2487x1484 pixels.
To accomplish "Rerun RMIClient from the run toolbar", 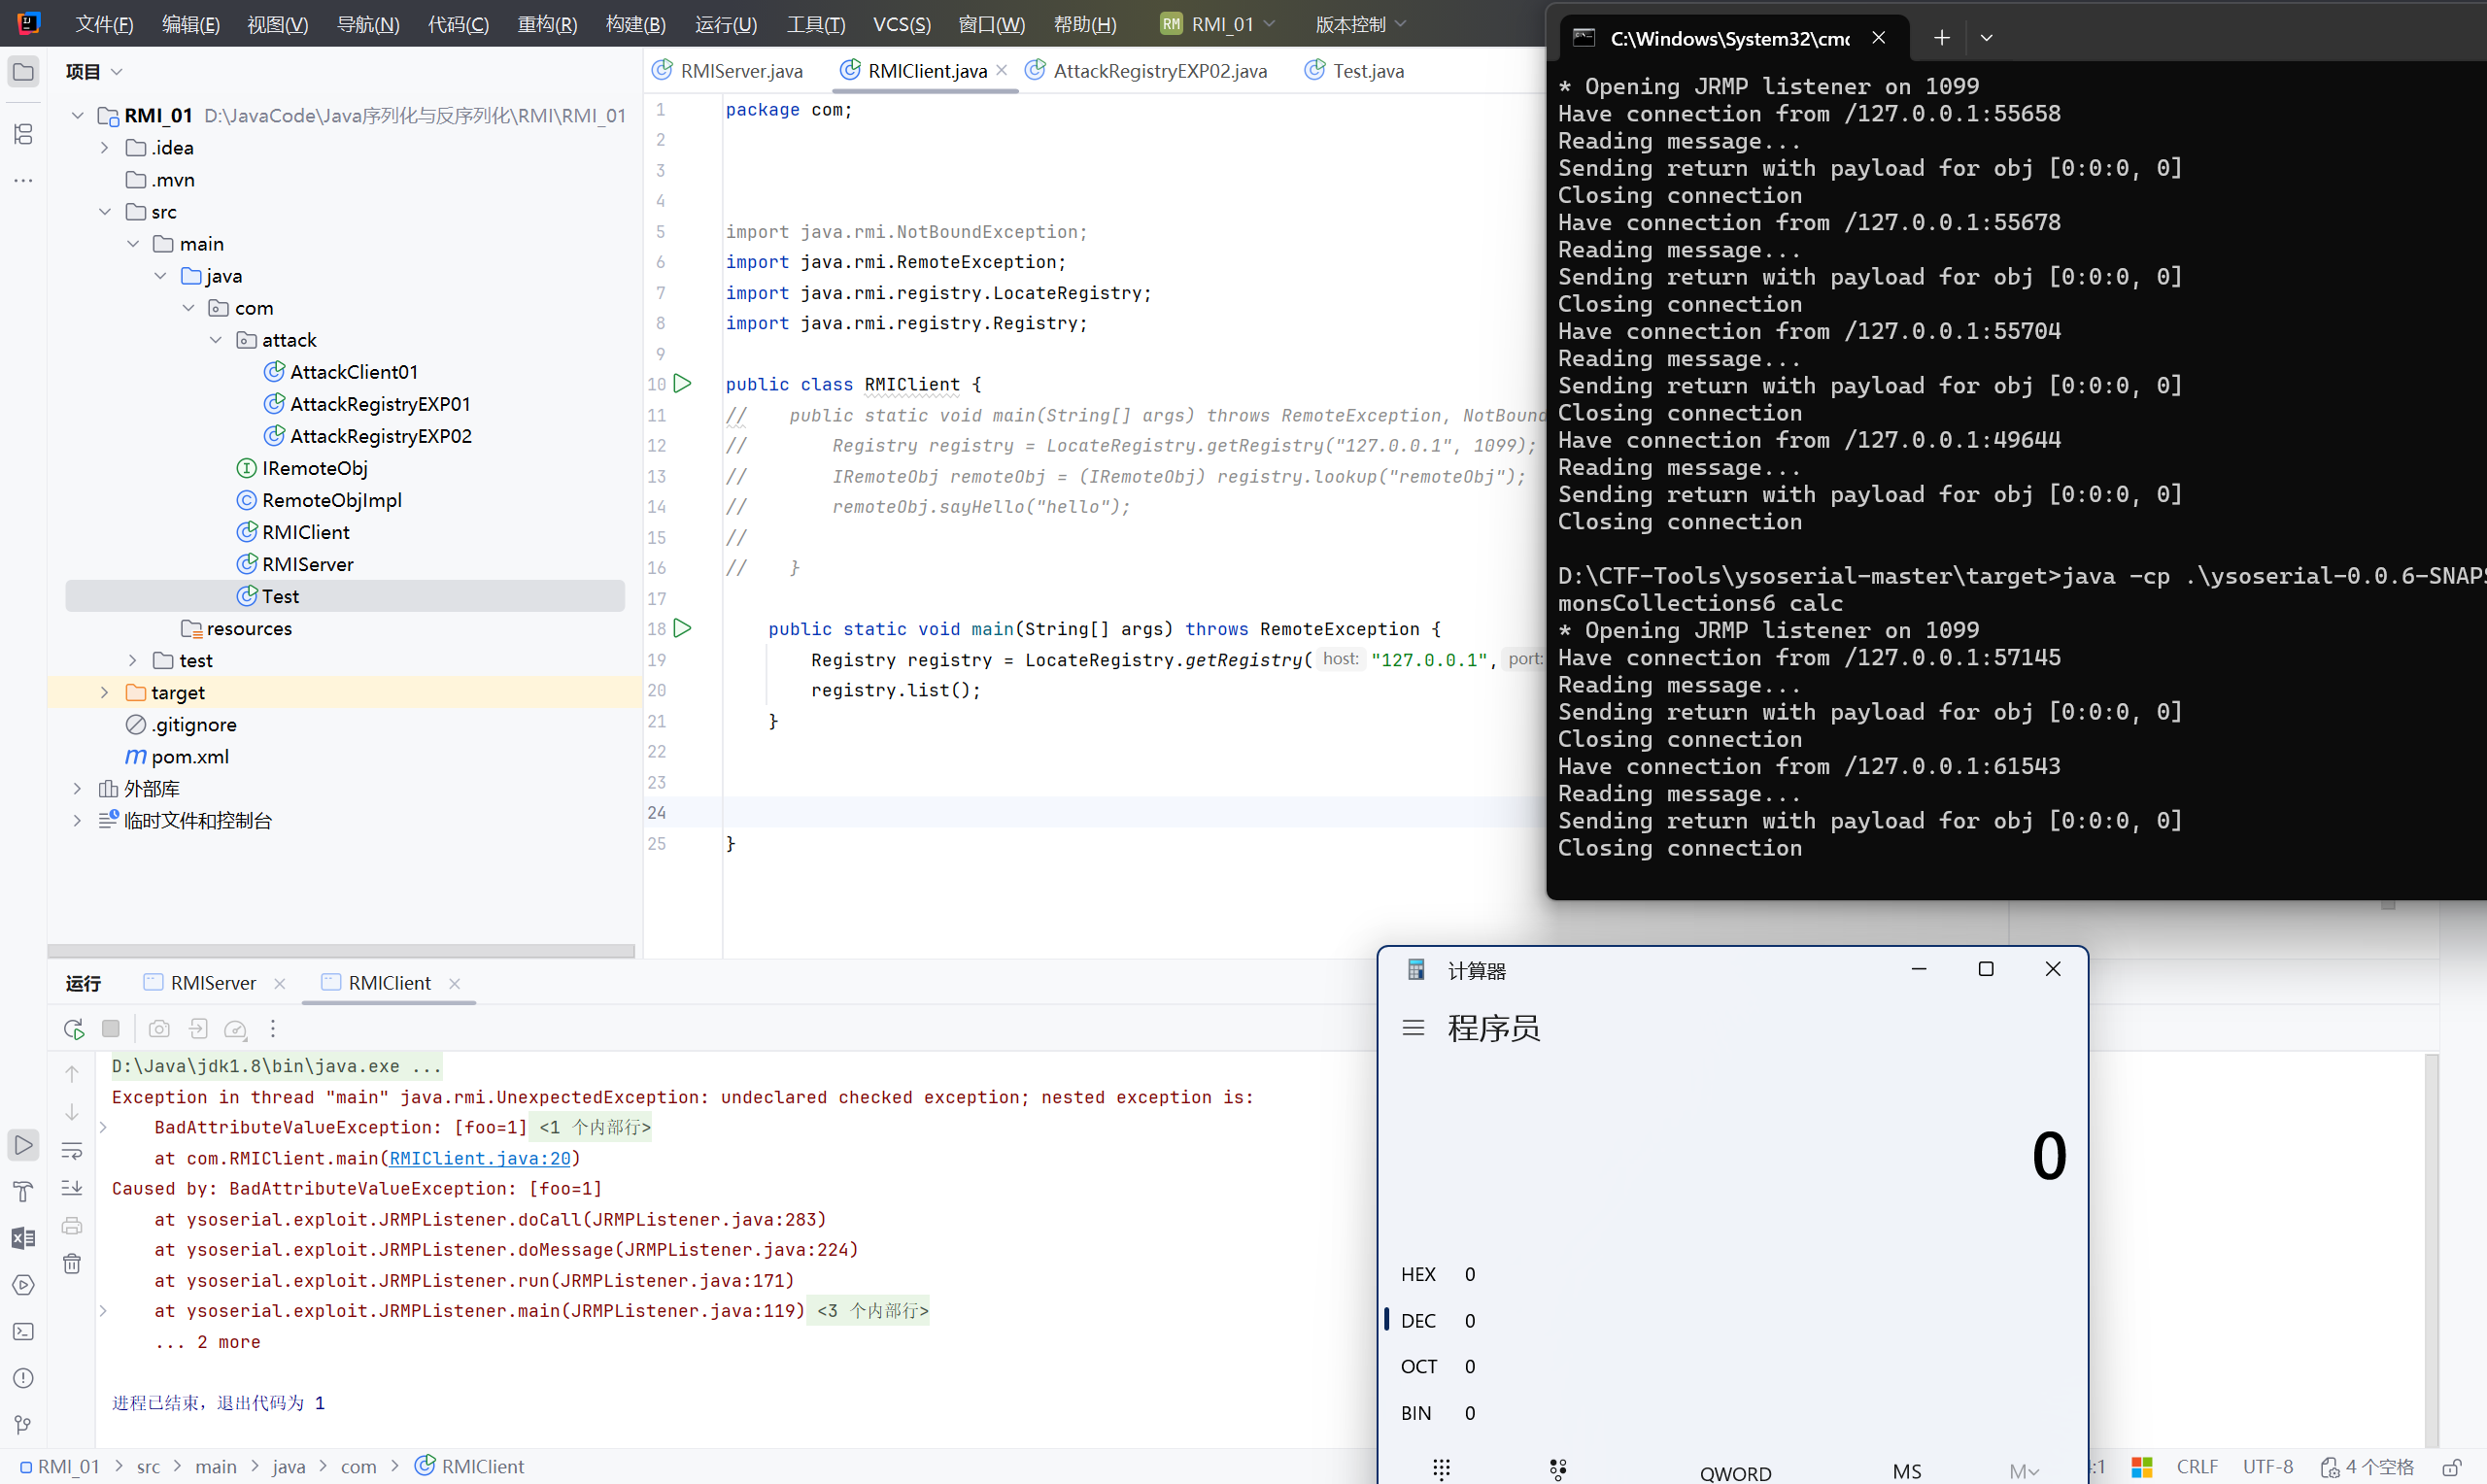I will pos(73,1029).
